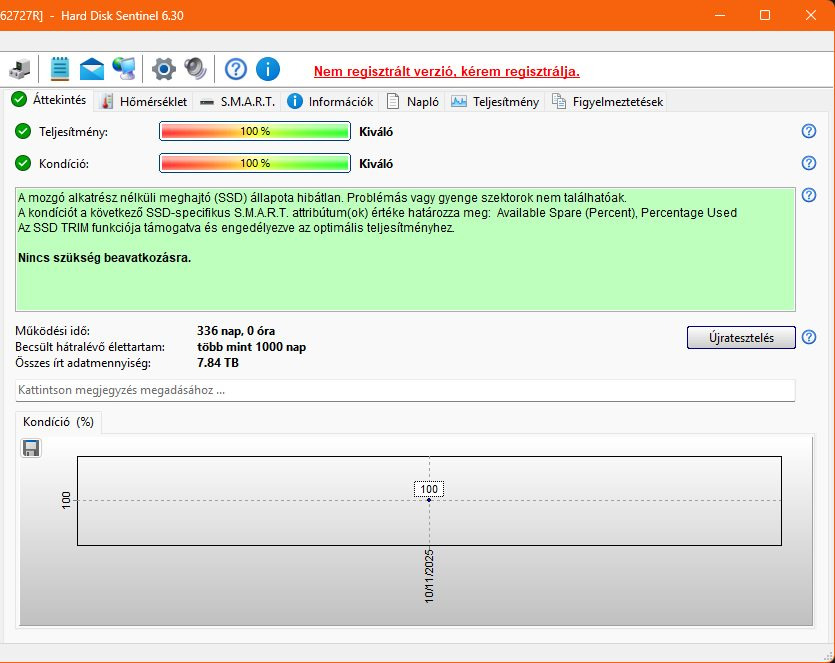Click help icon beside green status text
Image resolution: width=835 pixels, height=663 pixels.
[x=808, y=195]
